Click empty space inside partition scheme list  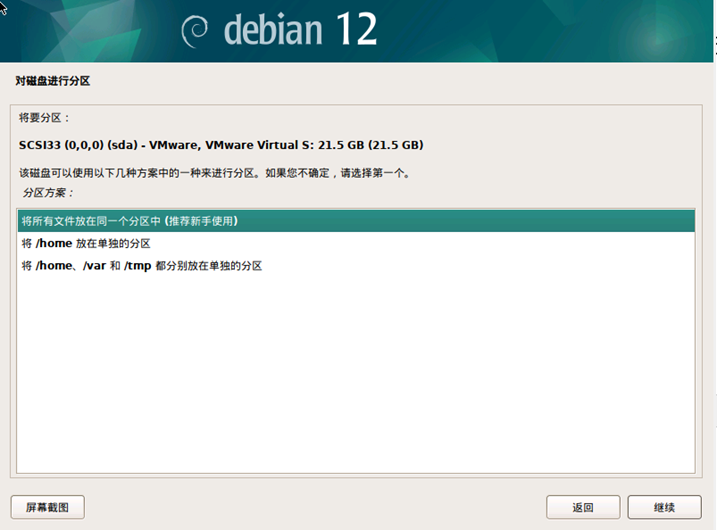click(x=355, y=380)
